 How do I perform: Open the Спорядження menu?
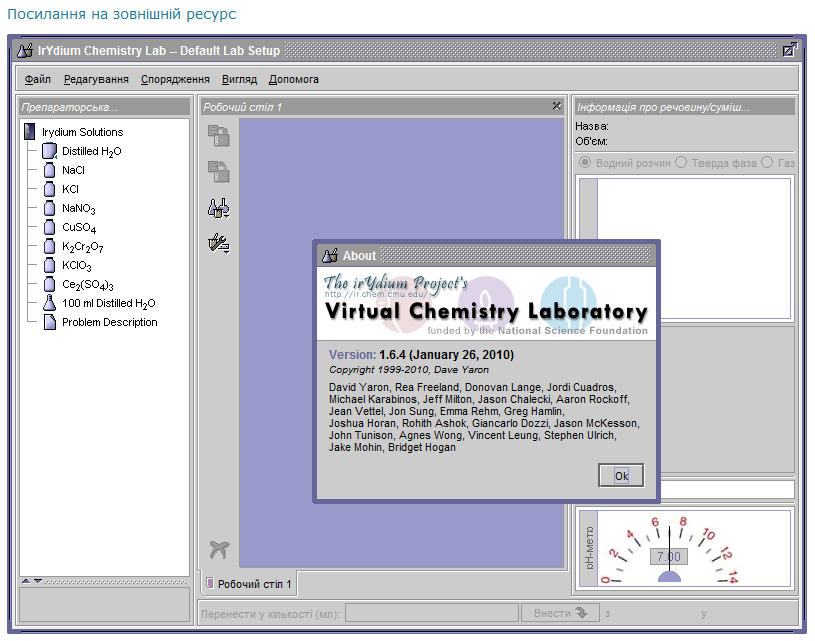point(175,79)
